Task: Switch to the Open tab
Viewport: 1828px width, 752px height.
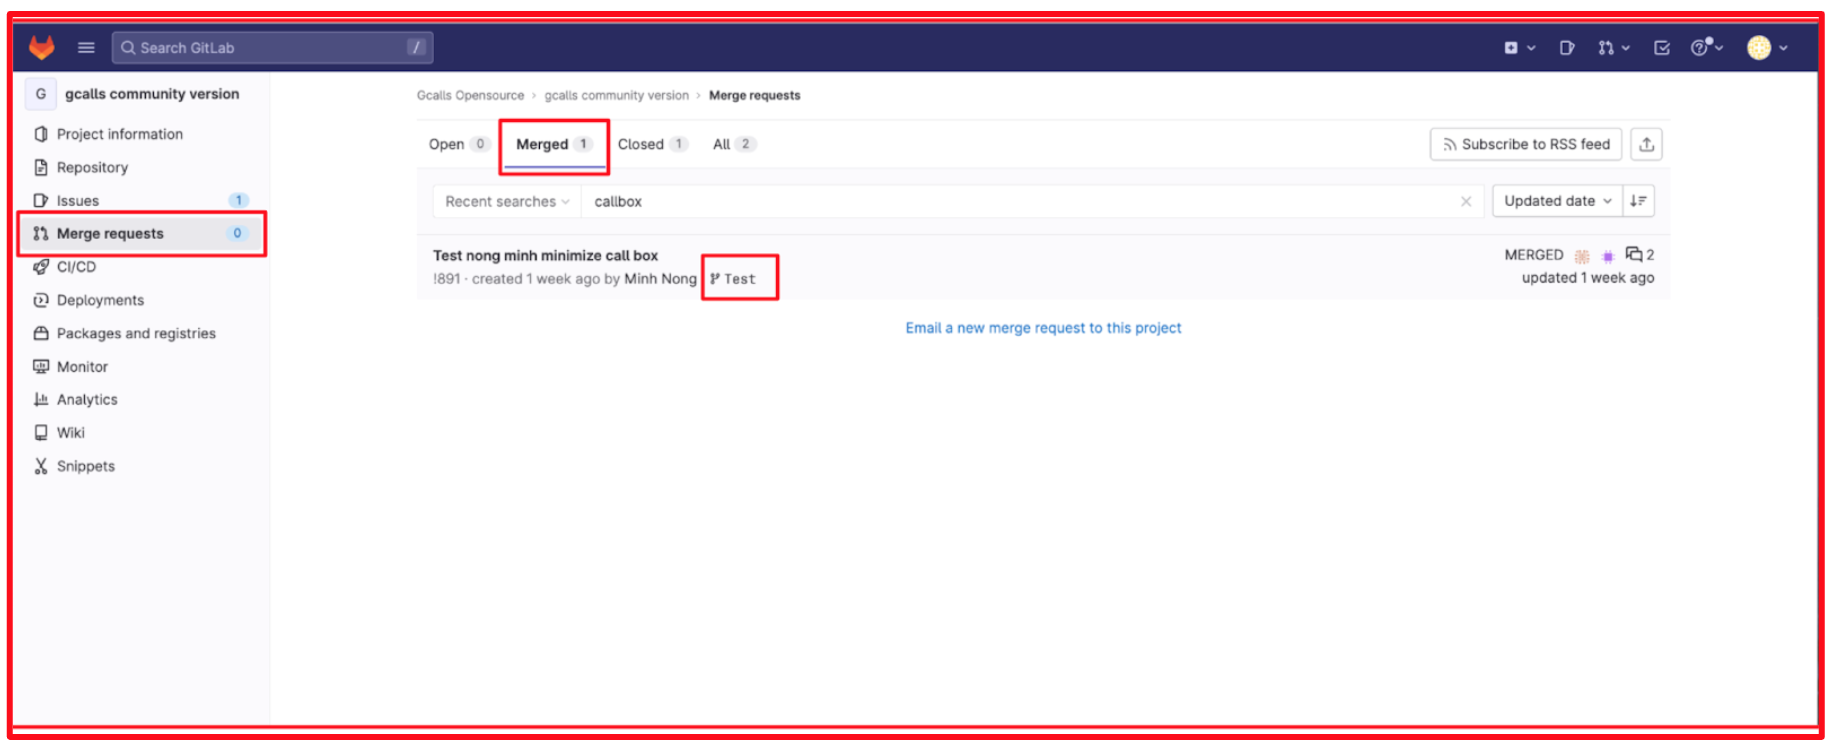Action: pos(456,144)
